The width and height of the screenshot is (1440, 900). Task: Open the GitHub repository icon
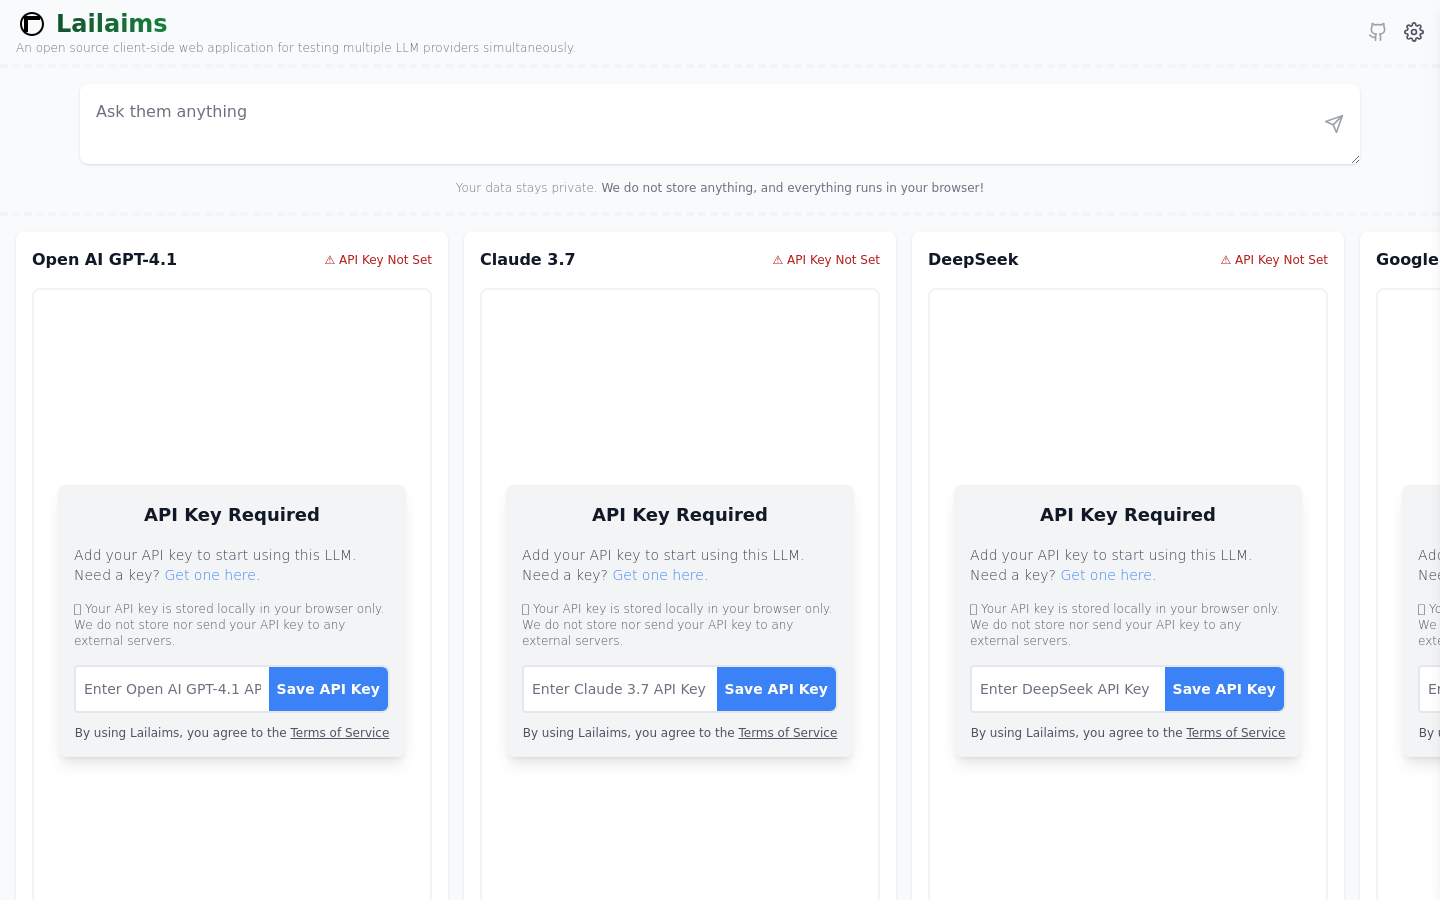pos(1377,32)
